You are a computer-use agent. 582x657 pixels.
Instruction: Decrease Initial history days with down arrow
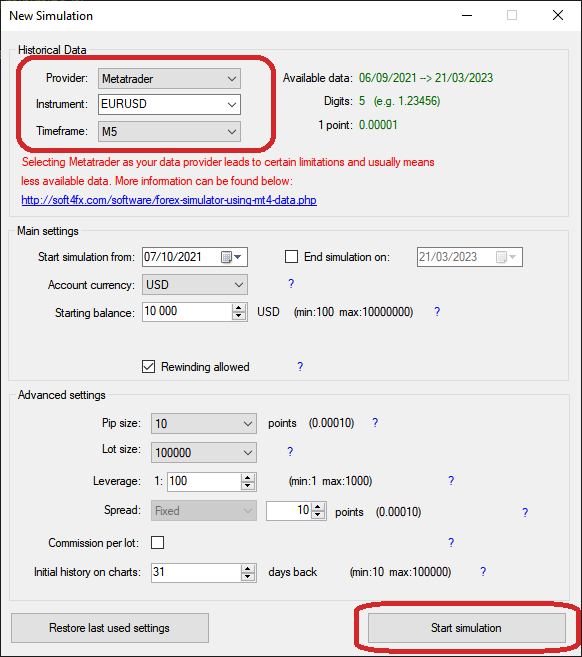point(248,577)
